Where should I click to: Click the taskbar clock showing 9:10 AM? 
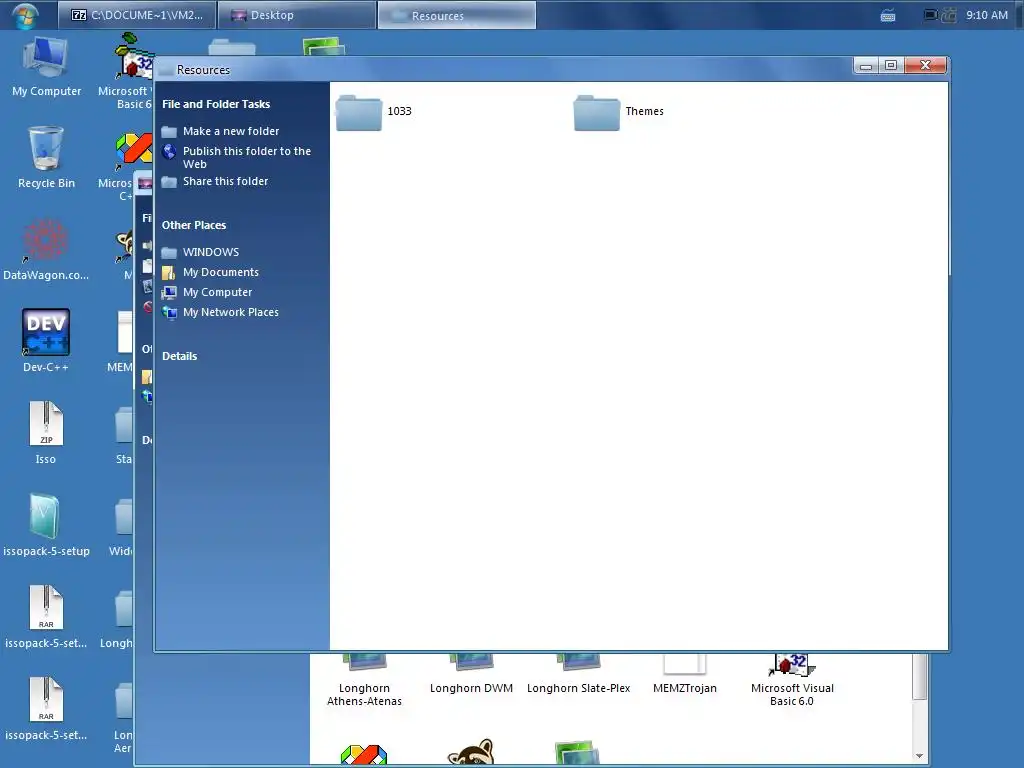coord(987,15)
